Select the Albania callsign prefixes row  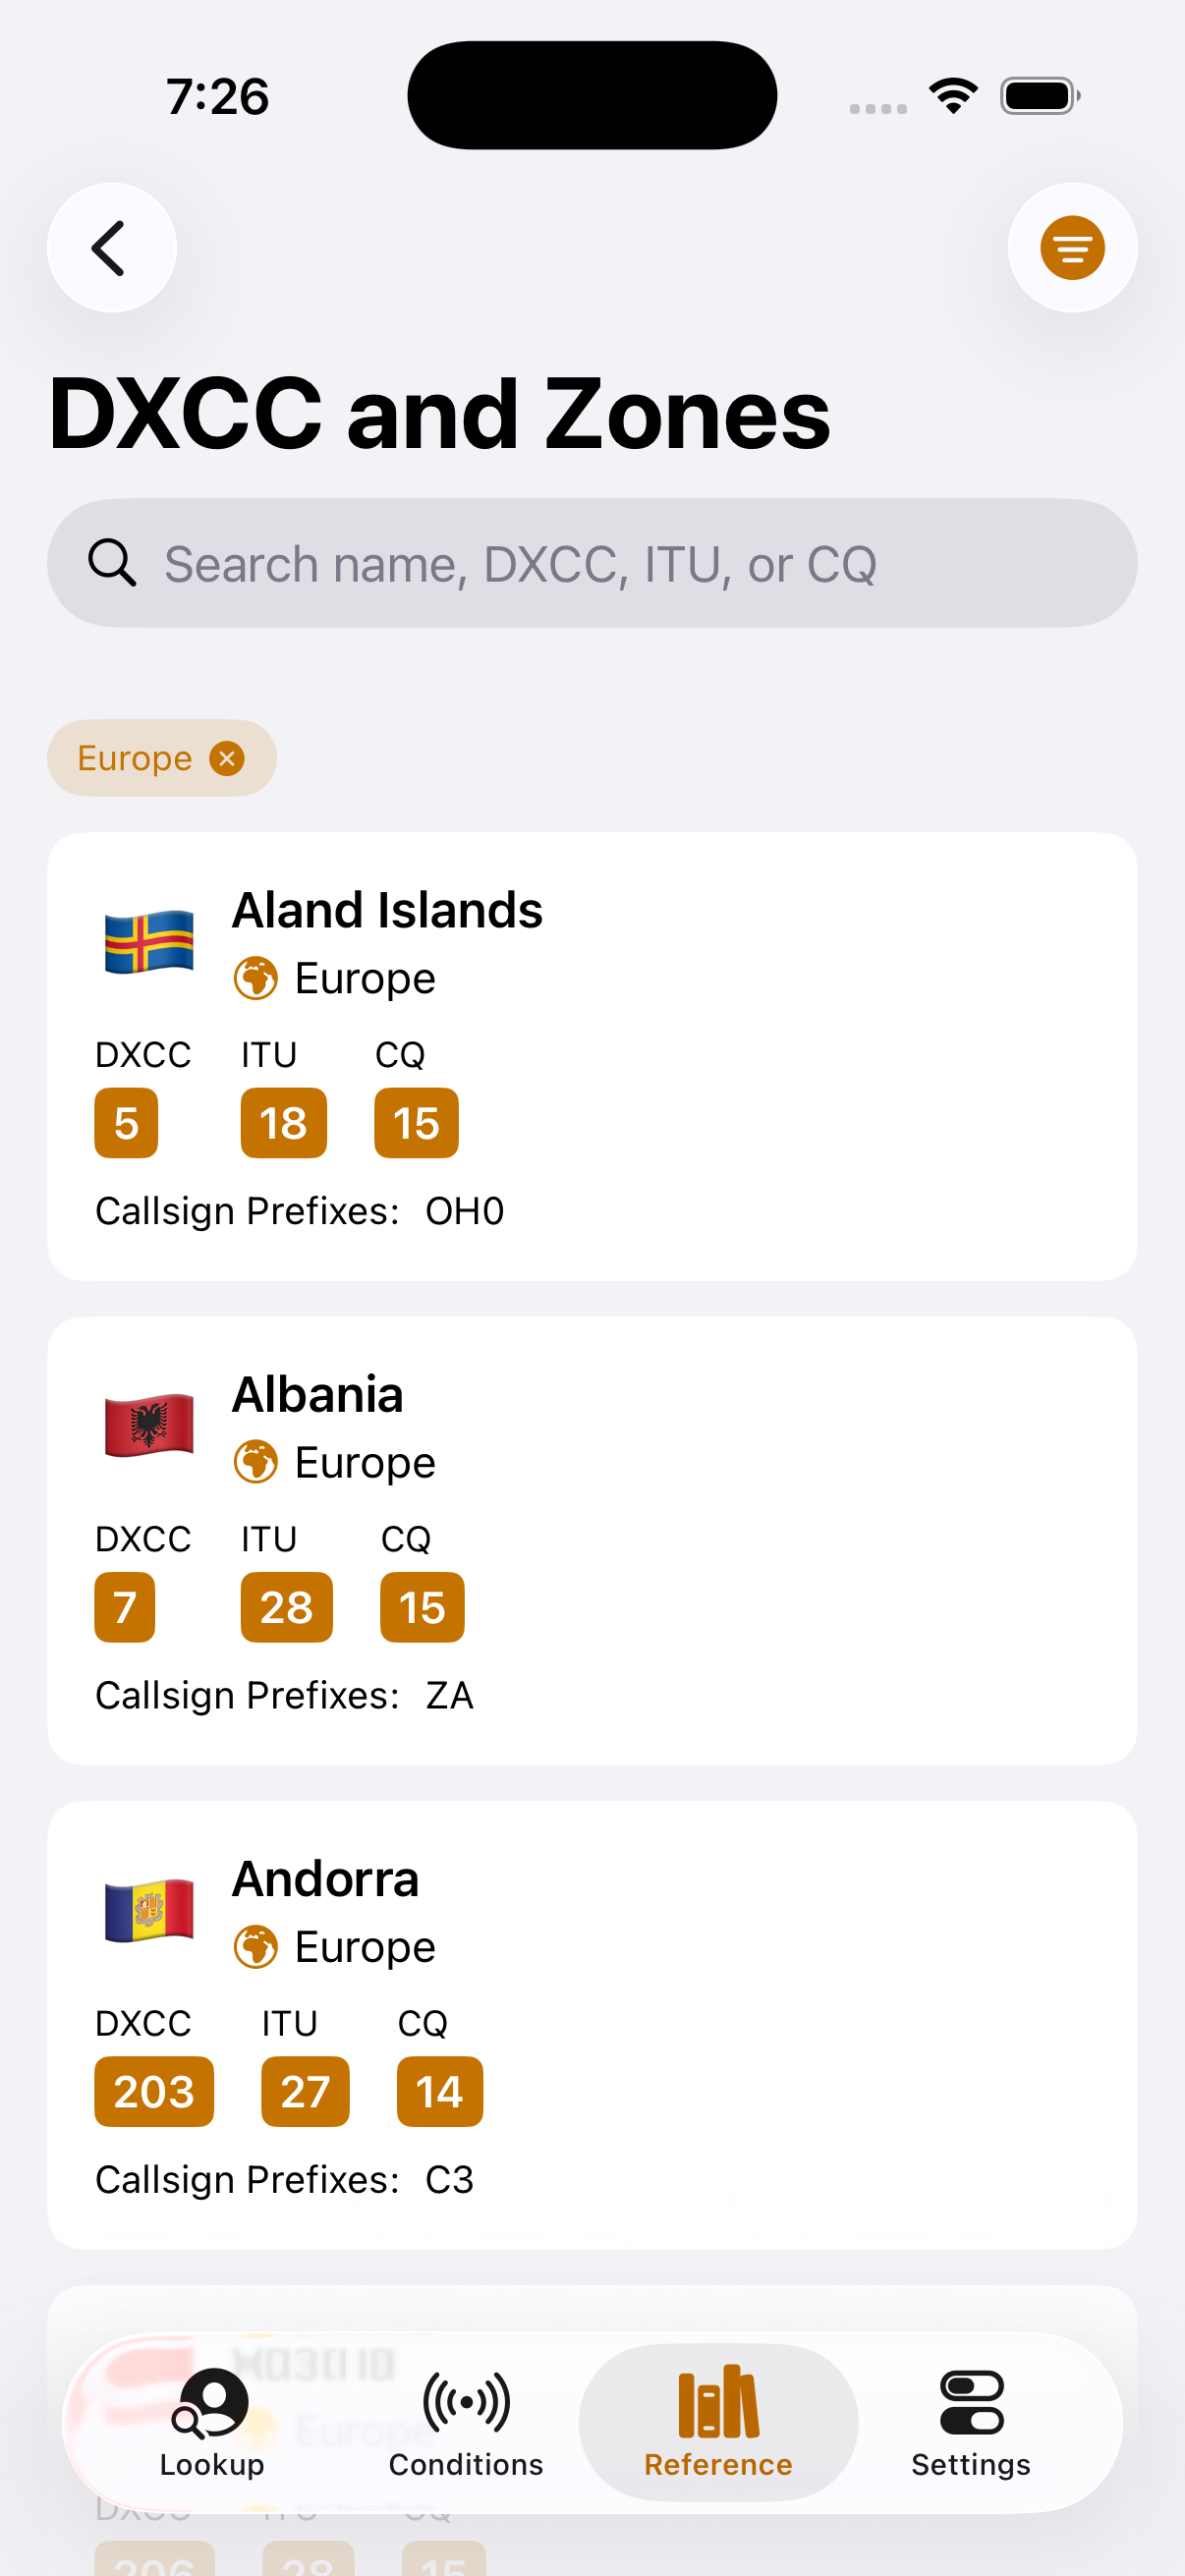(284, 1696)
